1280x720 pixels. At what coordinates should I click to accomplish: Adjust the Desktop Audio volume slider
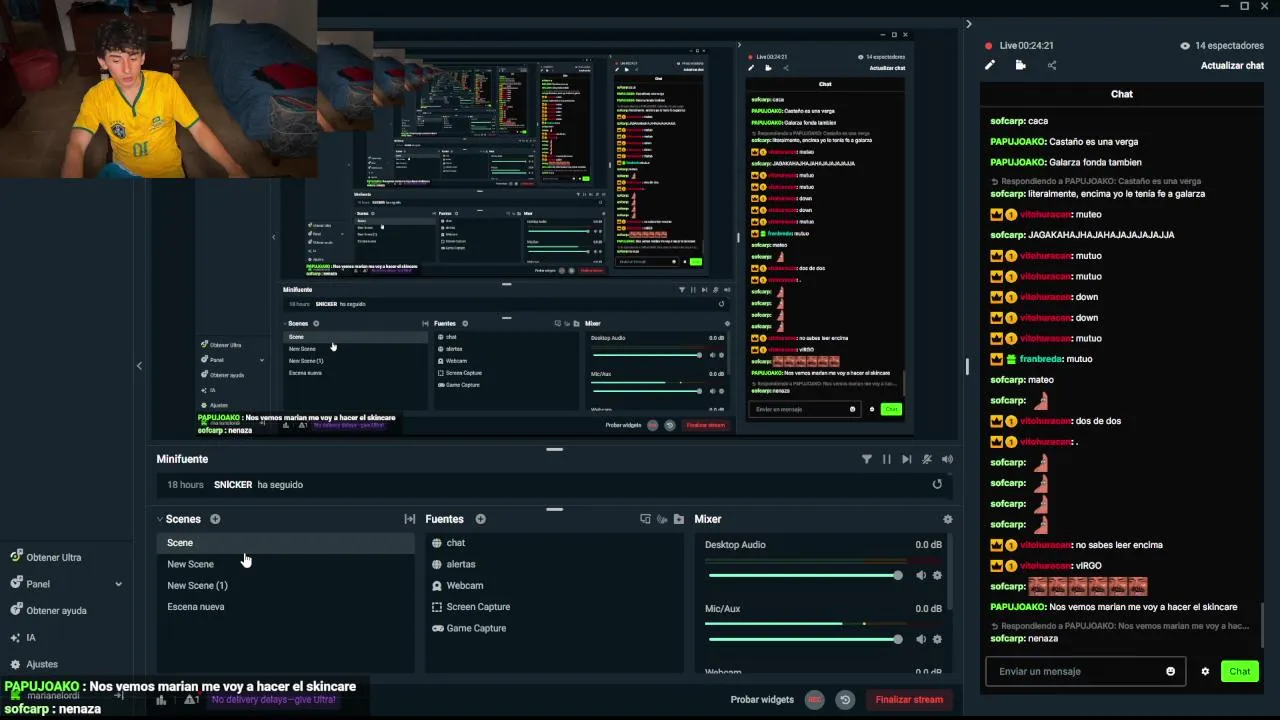coord(805,575)
